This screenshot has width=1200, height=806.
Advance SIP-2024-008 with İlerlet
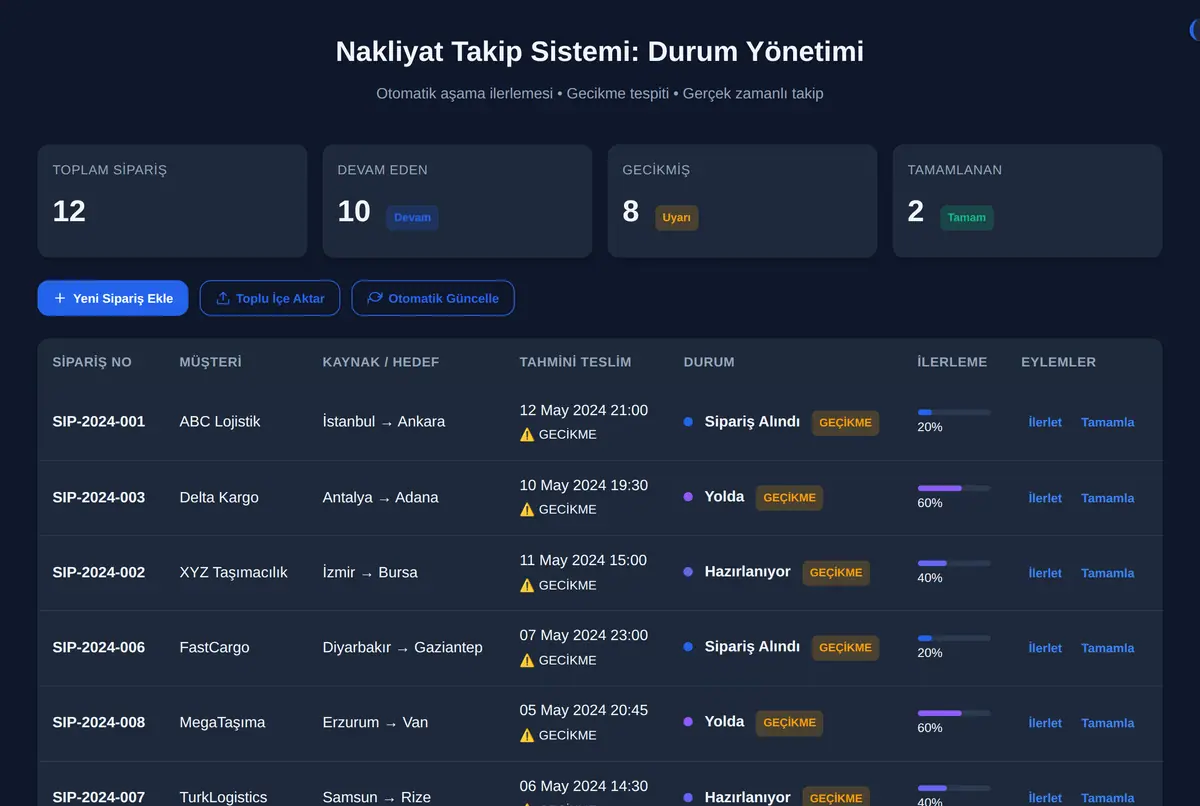pos(1045,723)
